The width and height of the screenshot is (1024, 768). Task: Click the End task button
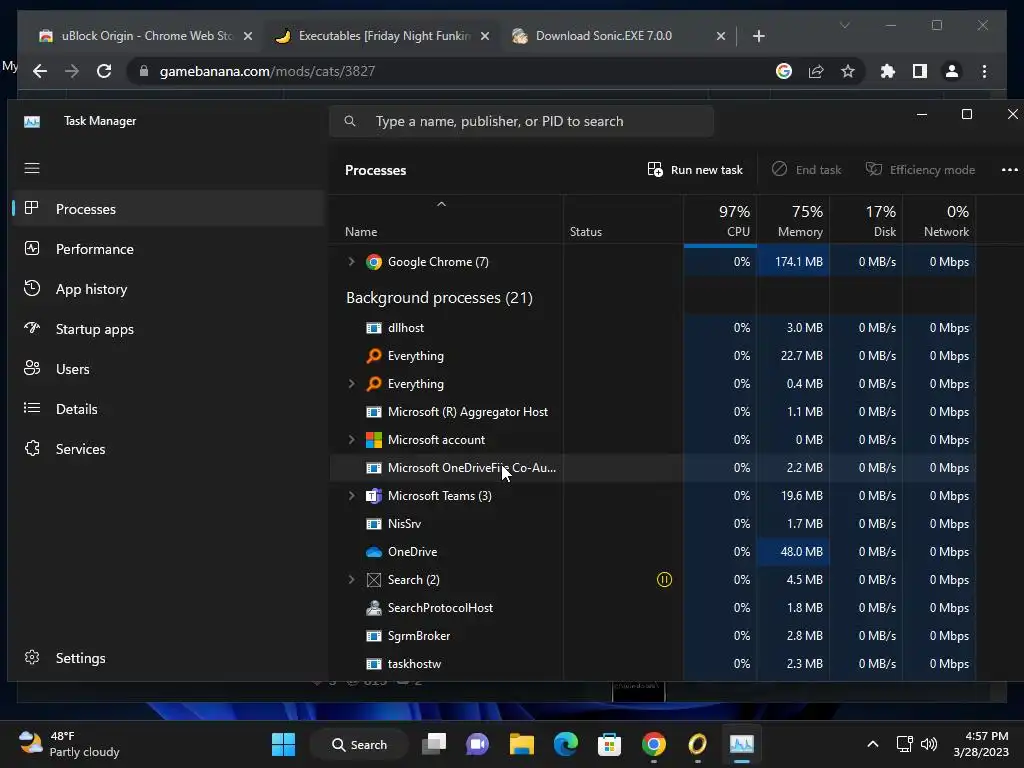tap(807, 170)
